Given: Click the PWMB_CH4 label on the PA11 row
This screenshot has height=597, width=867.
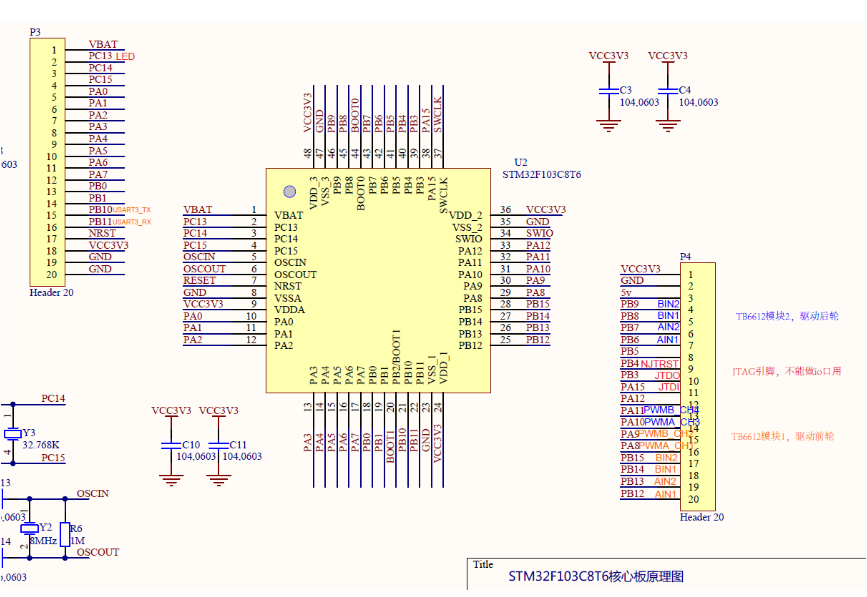Looking at the screenshot, I should (671, 410).
